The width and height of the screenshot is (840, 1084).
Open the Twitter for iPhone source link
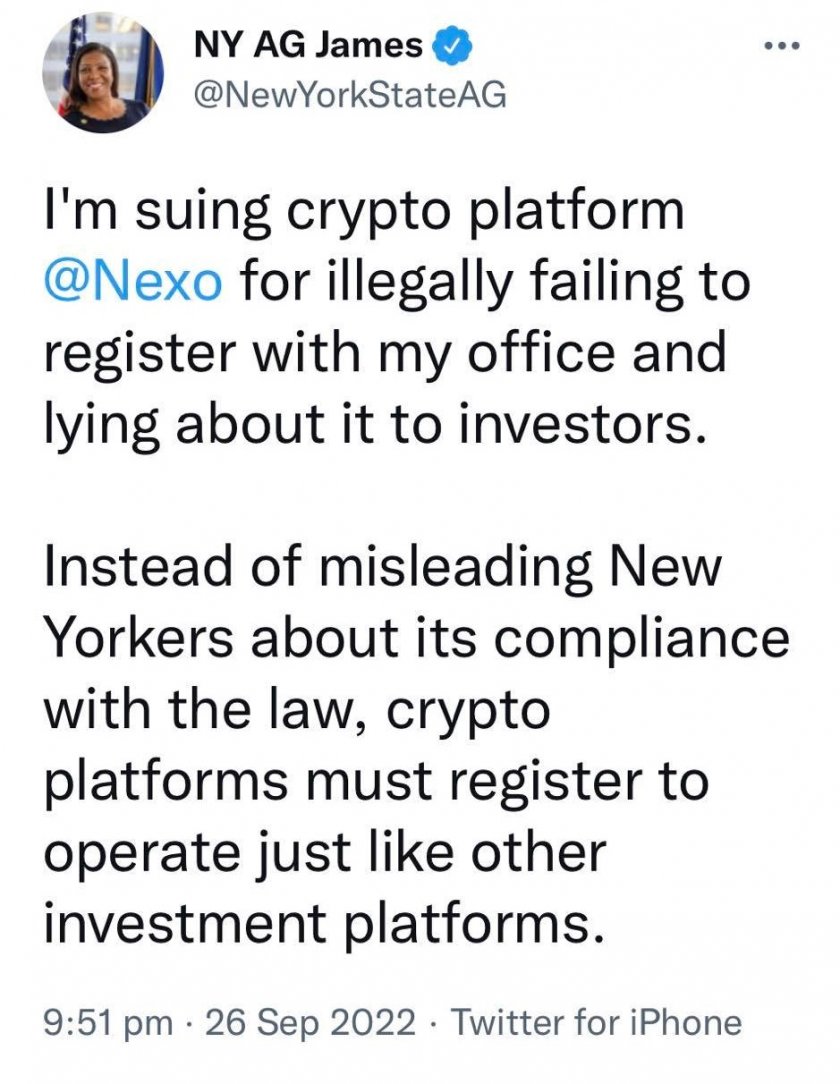coord(596,1022)
